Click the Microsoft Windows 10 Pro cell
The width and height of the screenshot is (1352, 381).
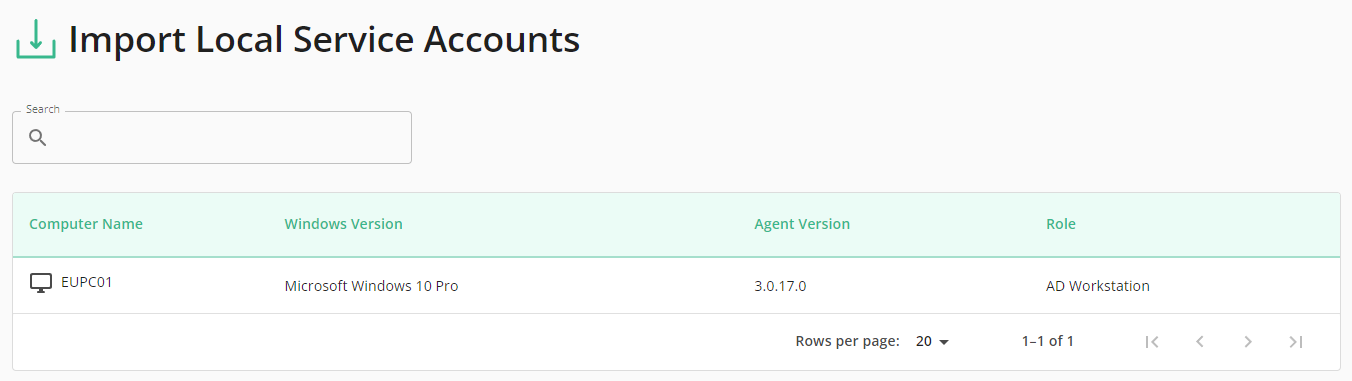371,286
